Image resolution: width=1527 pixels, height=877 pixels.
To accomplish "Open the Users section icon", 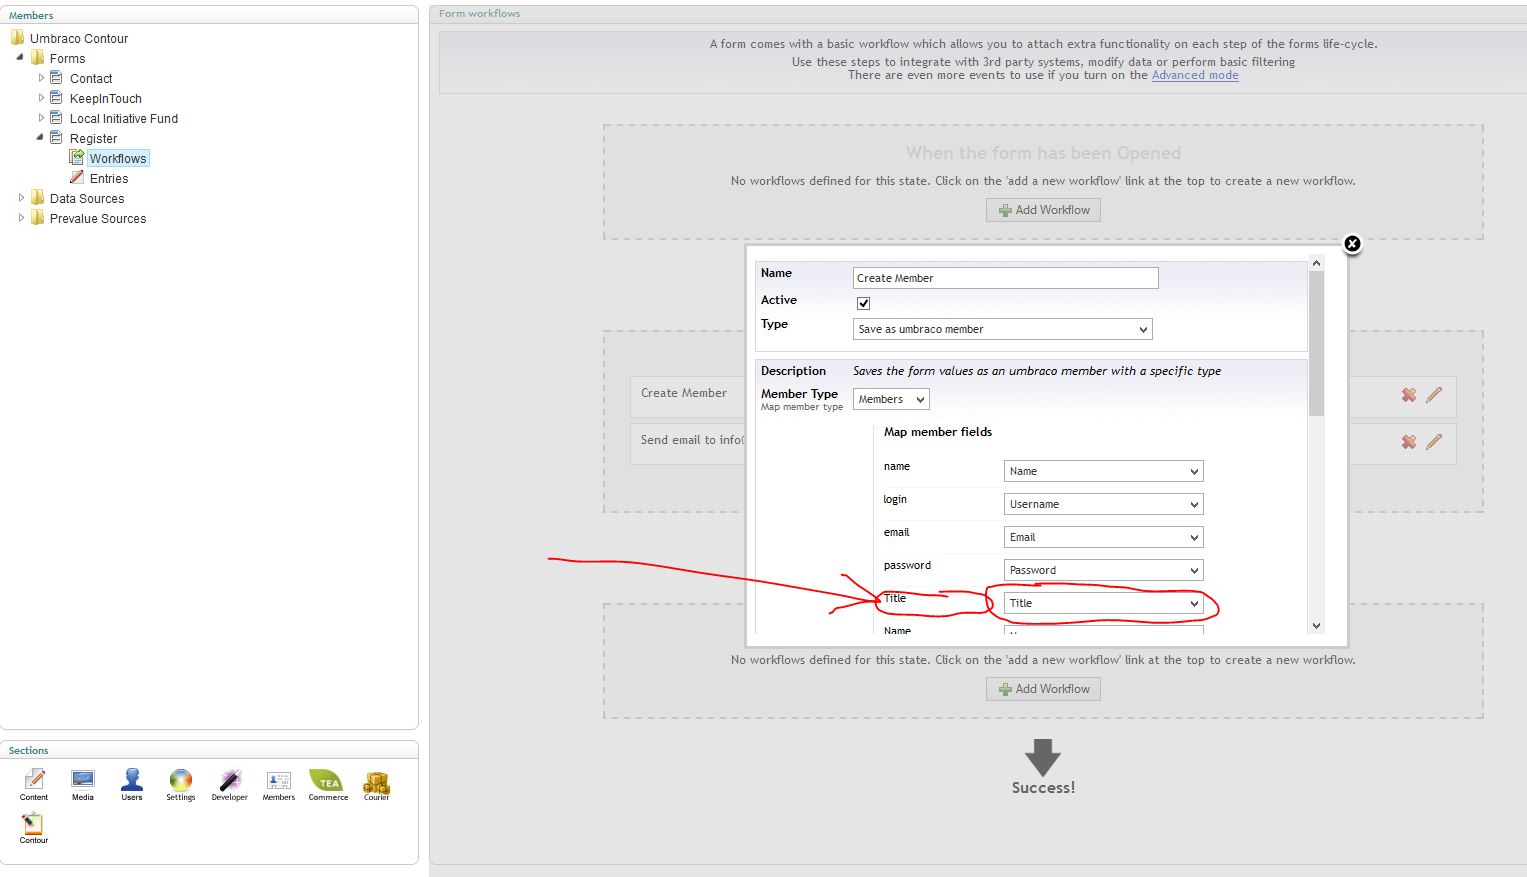I will 132,781.
